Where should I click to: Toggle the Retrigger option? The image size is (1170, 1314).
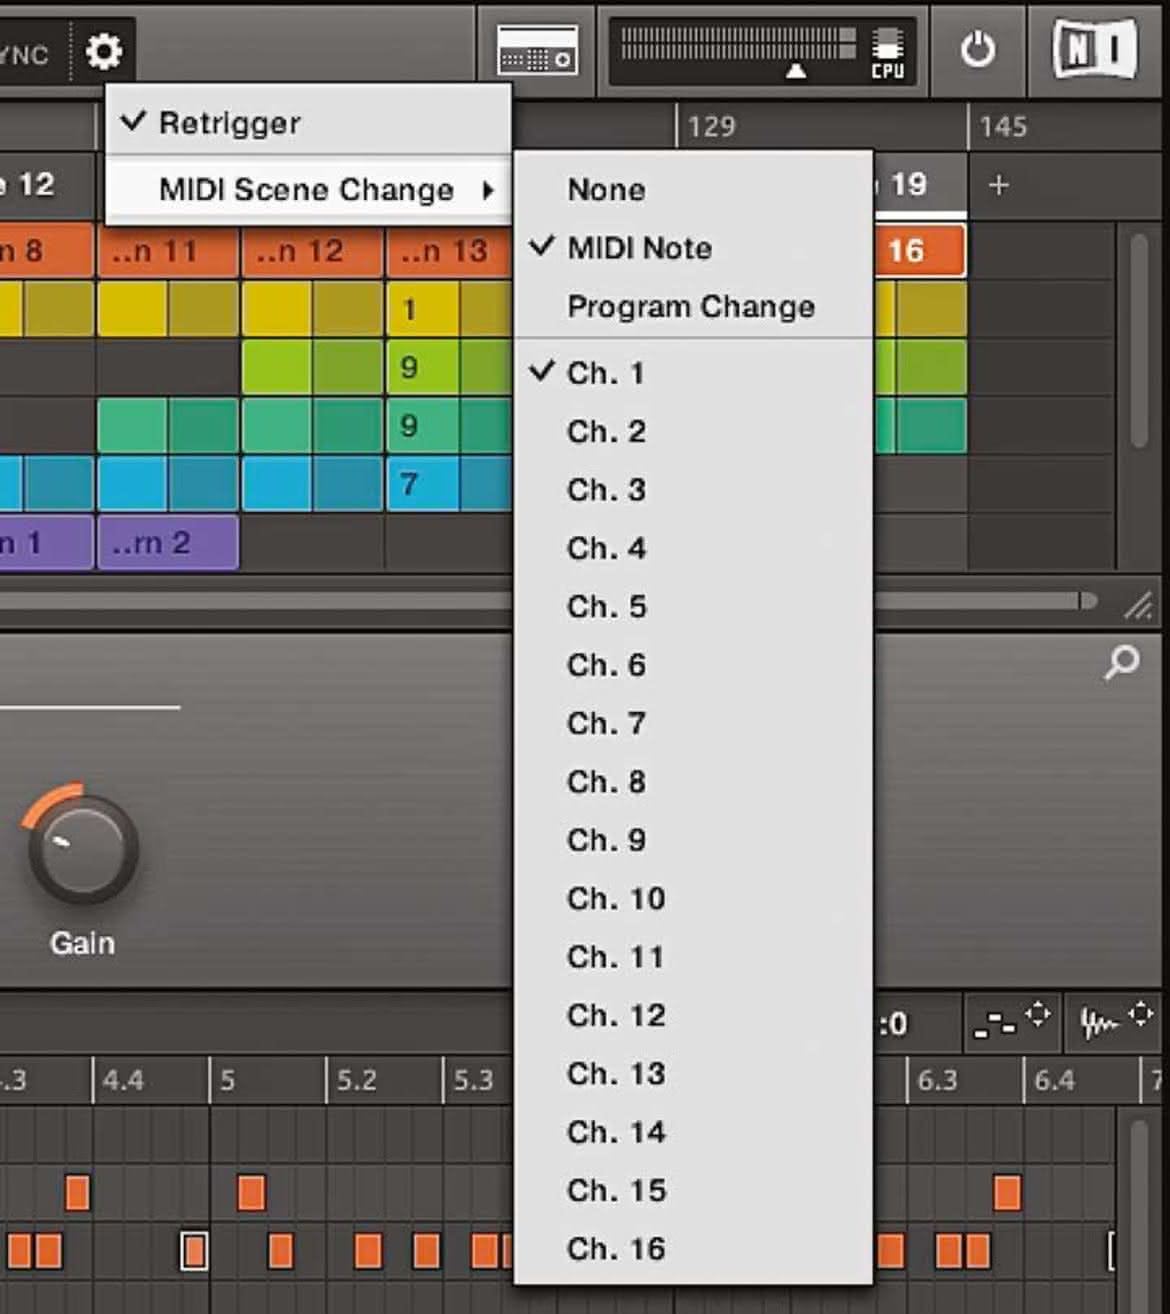[x=308, y=123]
